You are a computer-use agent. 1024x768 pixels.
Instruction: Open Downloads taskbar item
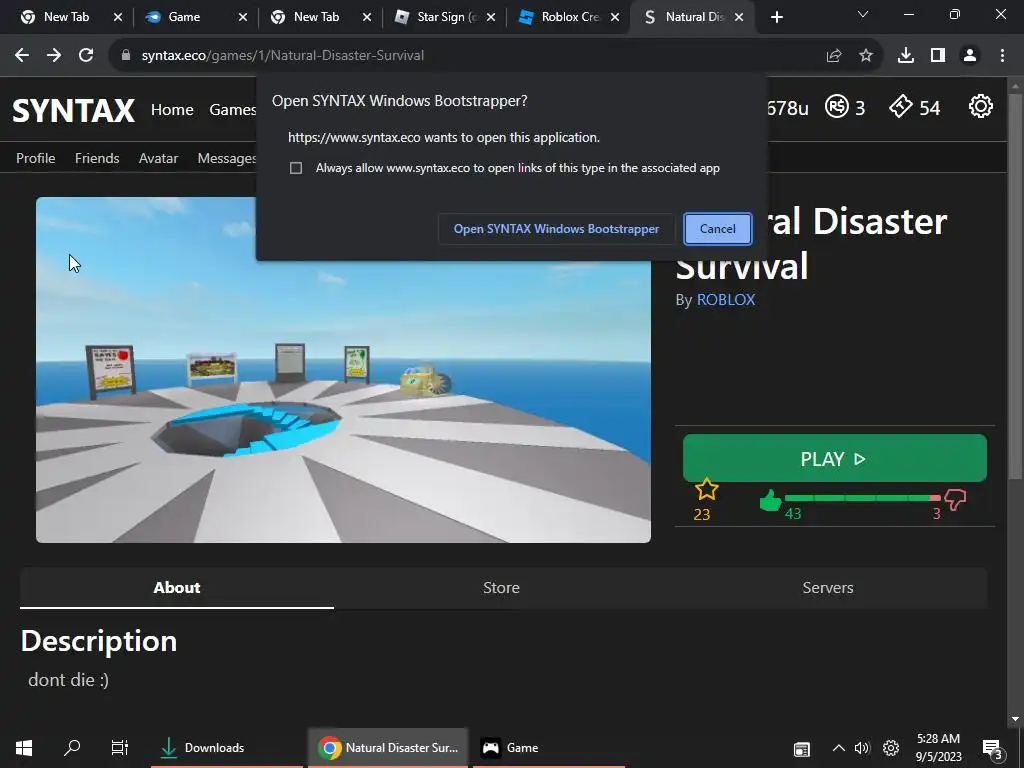(227, 748)
